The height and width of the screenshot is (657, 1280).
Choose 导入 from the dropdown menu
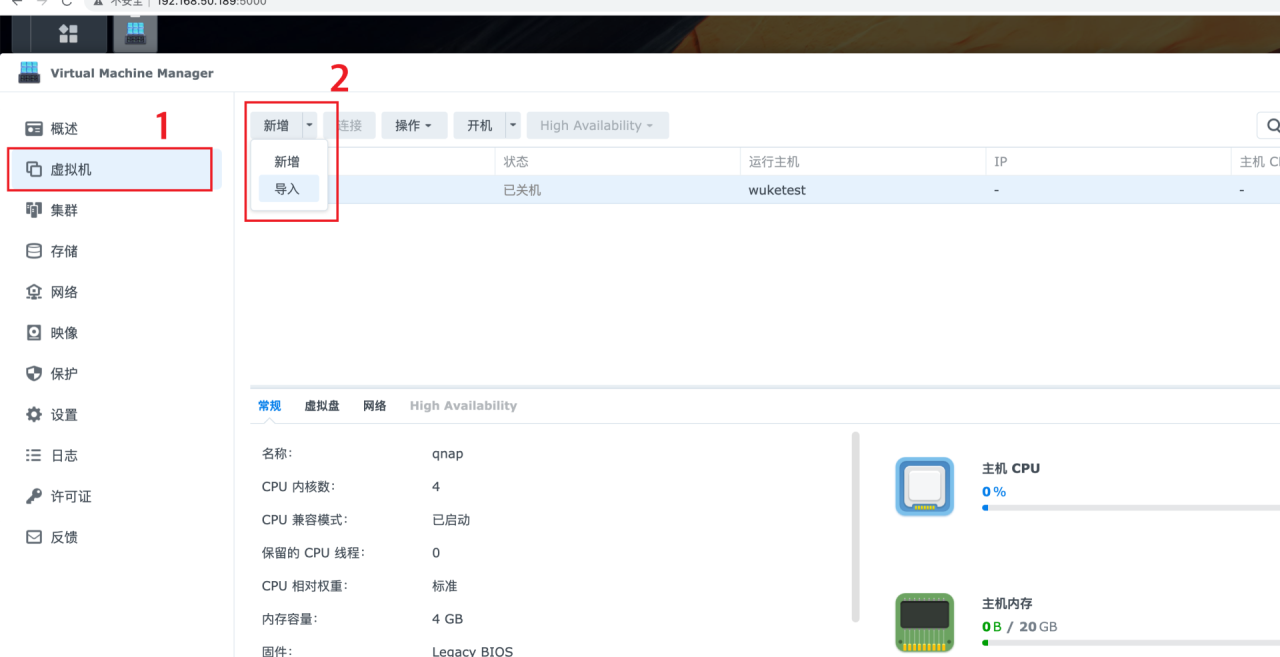coord(288,189)
